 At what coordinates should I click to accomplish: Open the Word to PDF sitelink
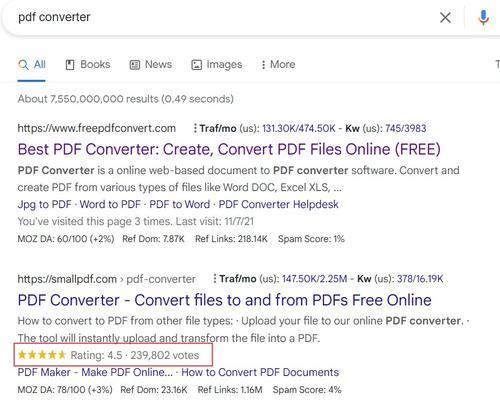(x=110, y=204)
